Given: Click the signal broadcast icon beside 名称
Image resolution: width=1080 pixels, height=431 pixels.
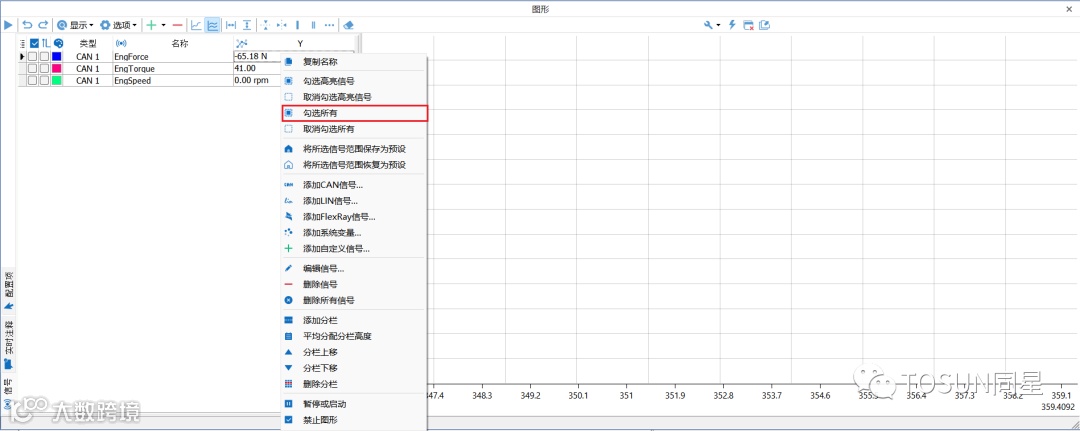Looking at the screenshot, I should (121, 43).
